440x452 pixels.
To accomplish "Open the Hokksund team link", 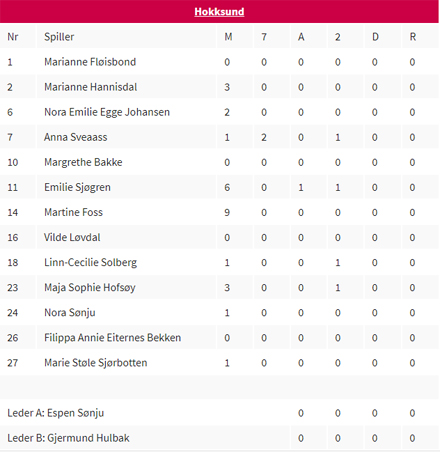I will pyautogui.click(x=219, y=12).
